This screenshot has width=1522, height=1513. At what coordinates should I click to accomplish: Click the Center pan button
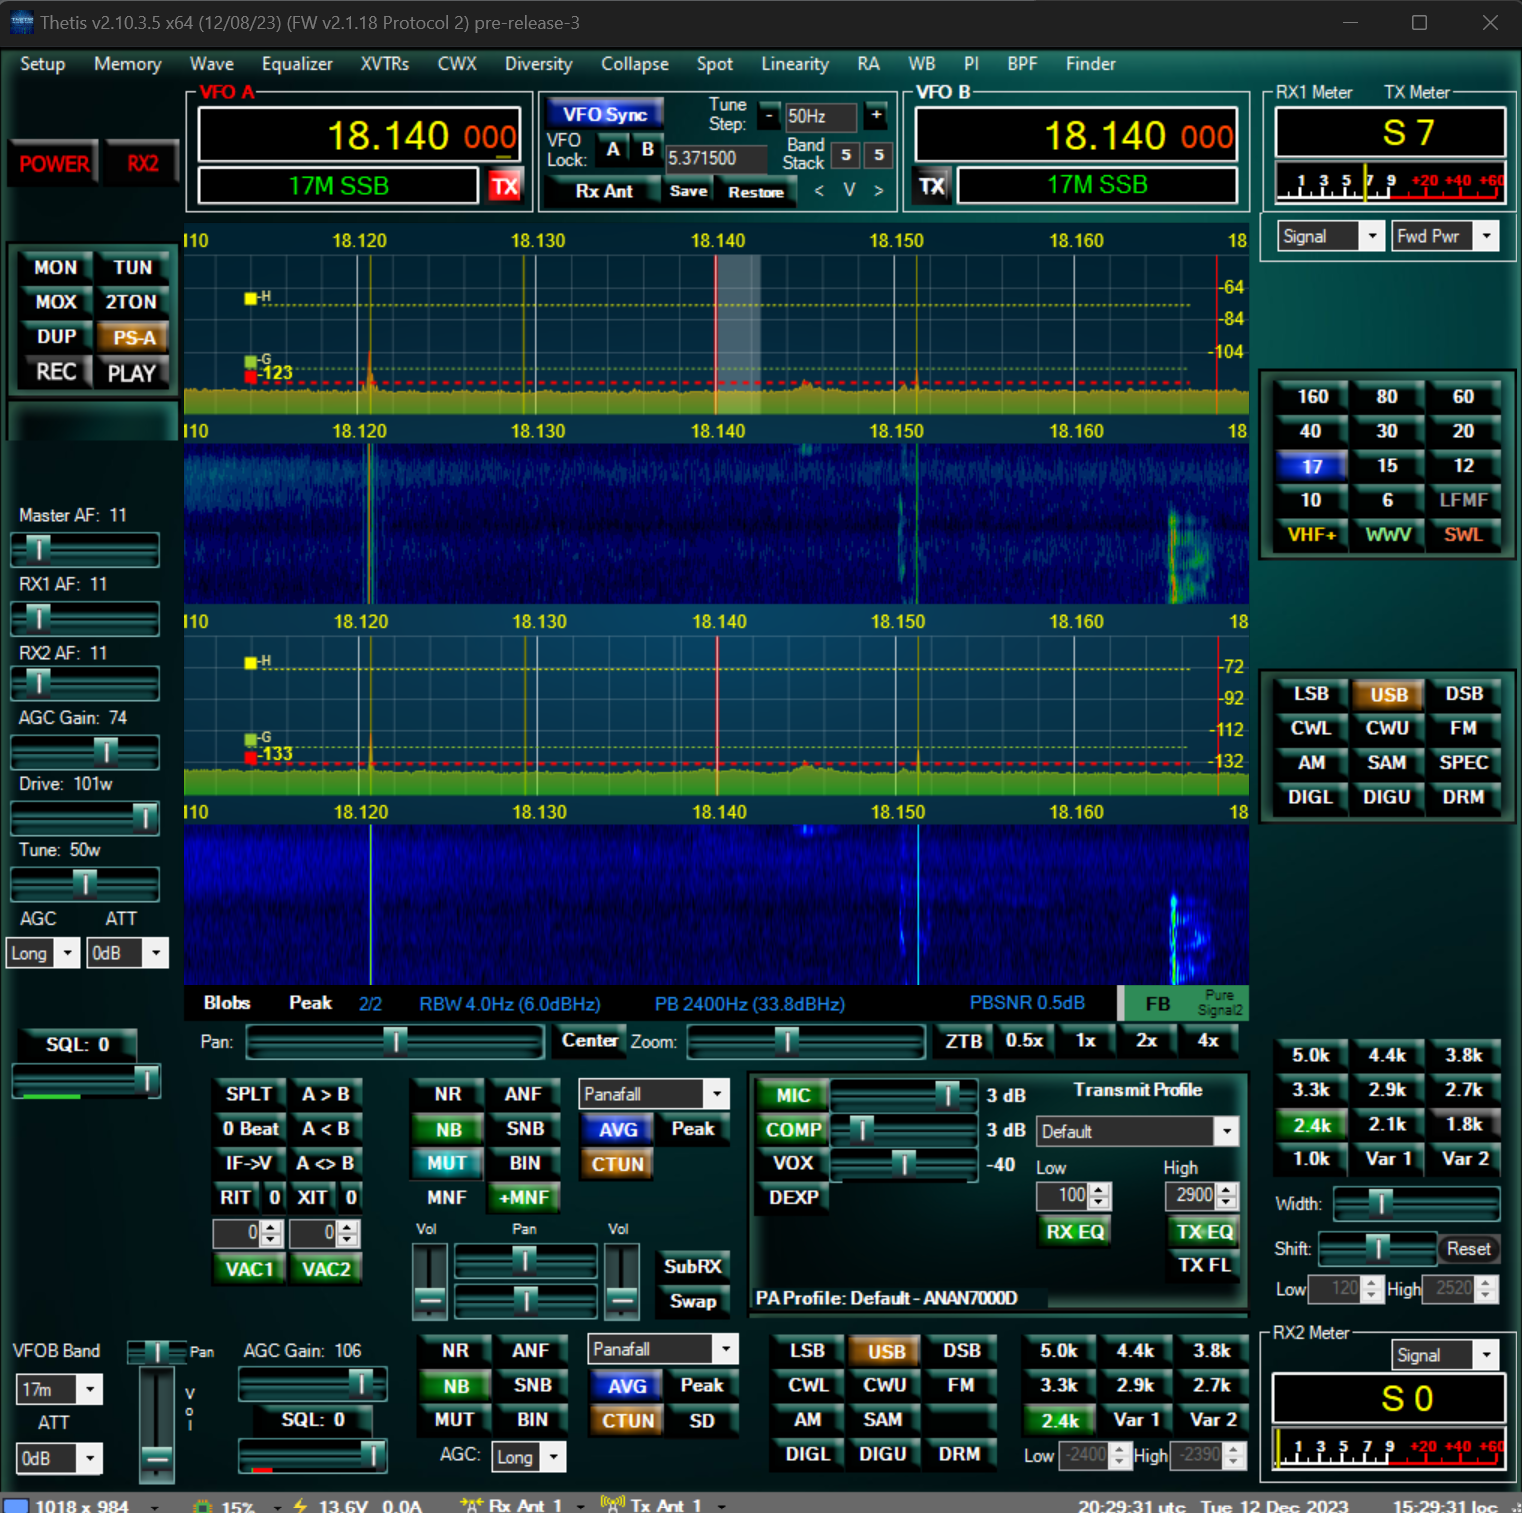click(x=589, y=1041)
